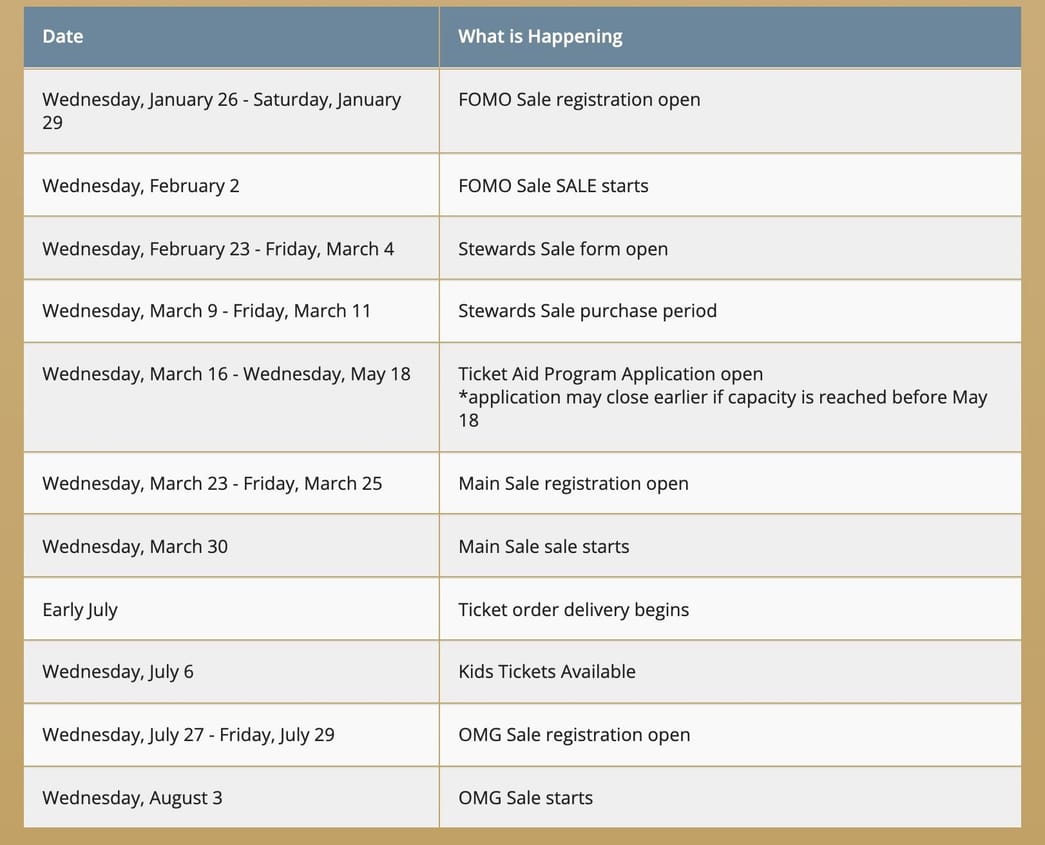
Task: Click the Date column header
Action: (63, 37)
